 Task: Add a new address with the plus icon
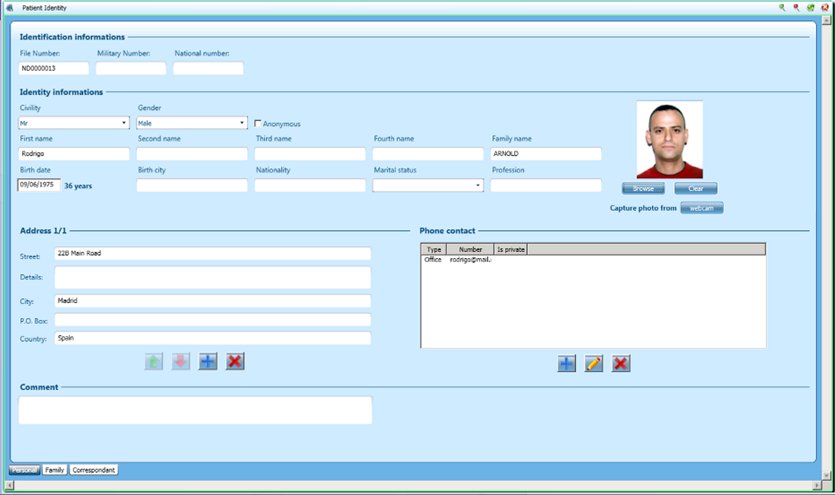tap(207, 361)
